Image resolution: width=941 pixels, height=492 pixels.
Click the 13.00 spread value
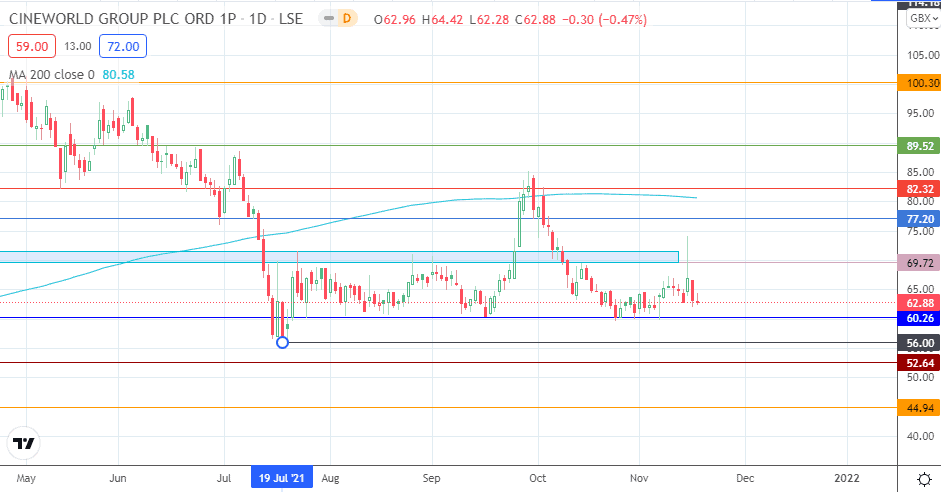tap(78, 46)
